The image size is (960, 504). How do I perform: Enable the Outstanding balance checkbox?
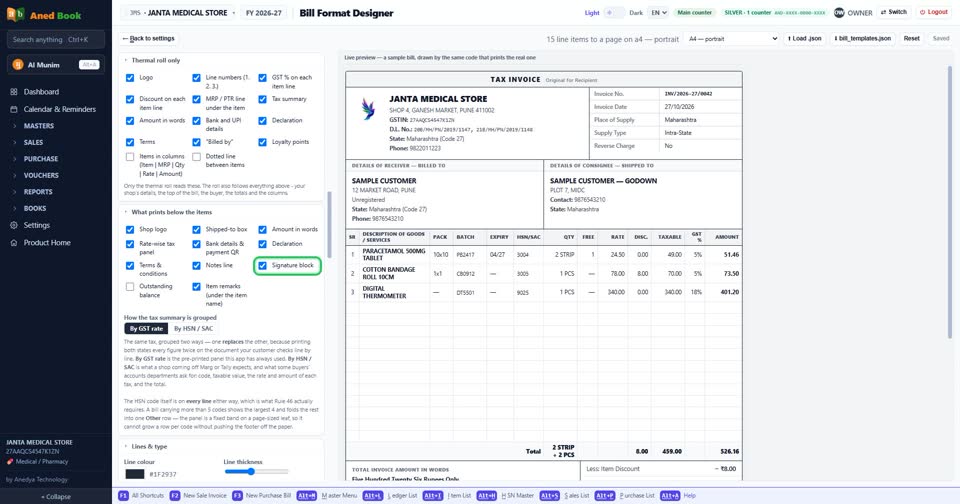[130, 287]
